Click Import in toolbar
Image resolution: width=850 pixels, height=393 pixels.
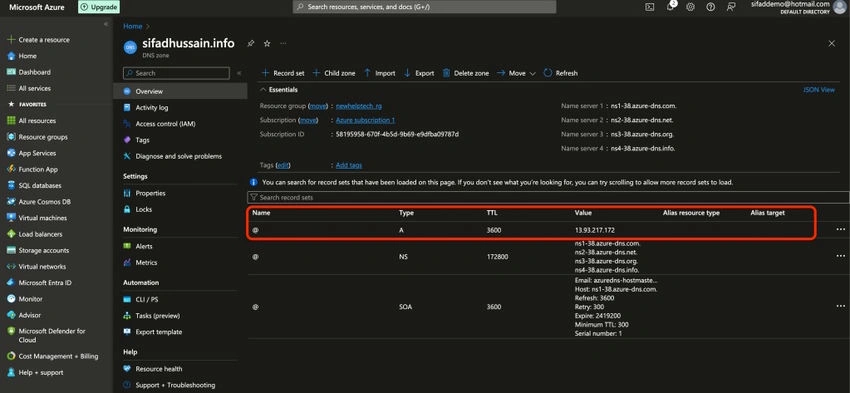pyautogui.click(x=379, y=73)
